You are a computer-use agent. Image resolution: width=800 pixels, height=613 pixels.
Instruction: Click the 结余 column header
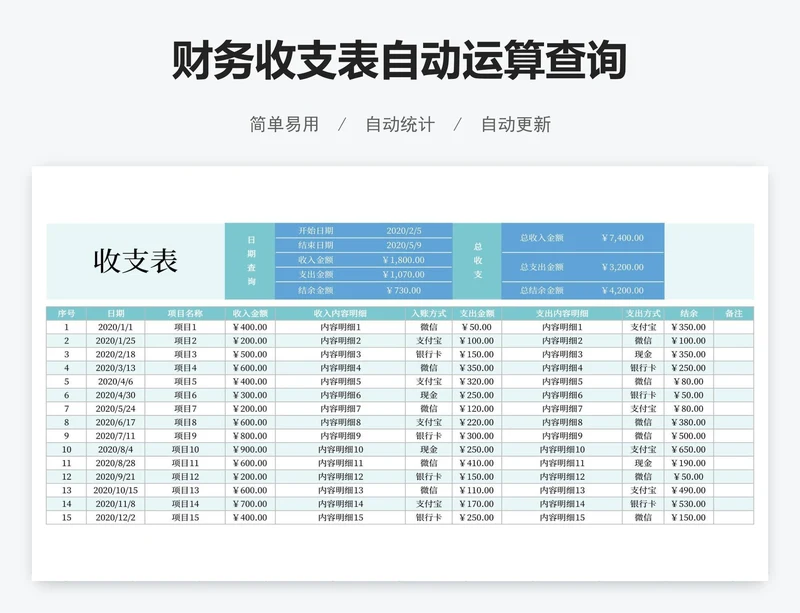(689, 313)
